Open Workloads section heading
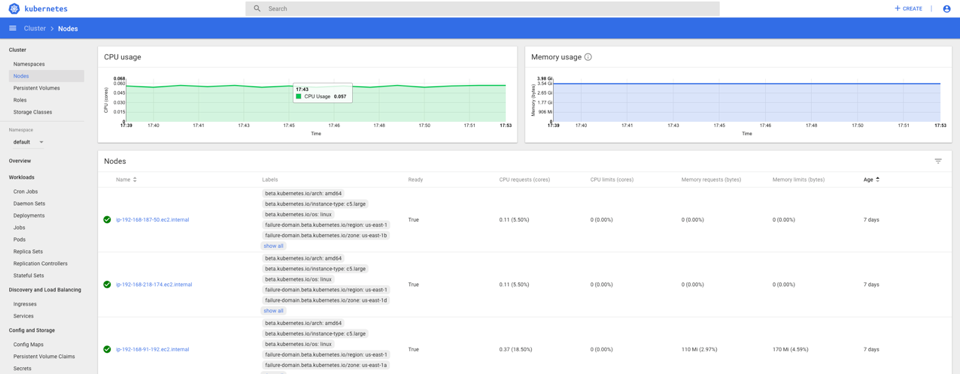 point(21,178)
